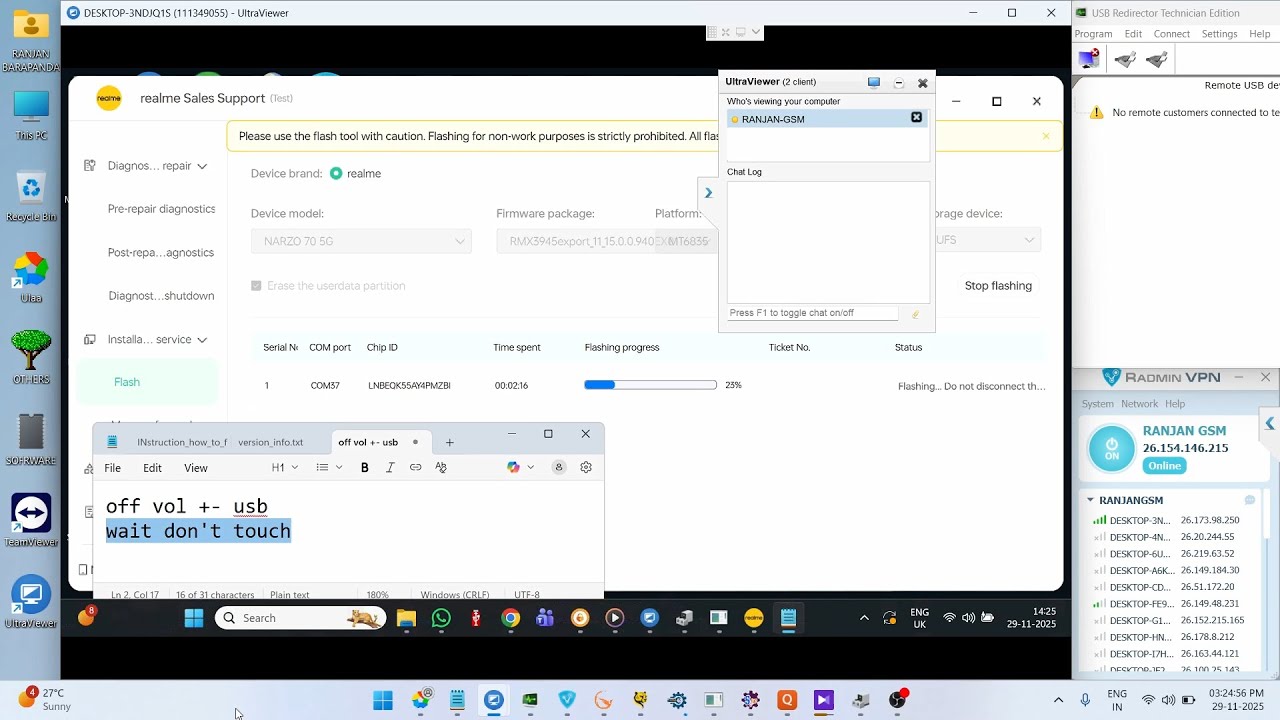Image resolution: width=1280 pixels, height=720 pixels.
Task: Select Diagnost...shutdown in the sidebar
Action: [161, 296]
